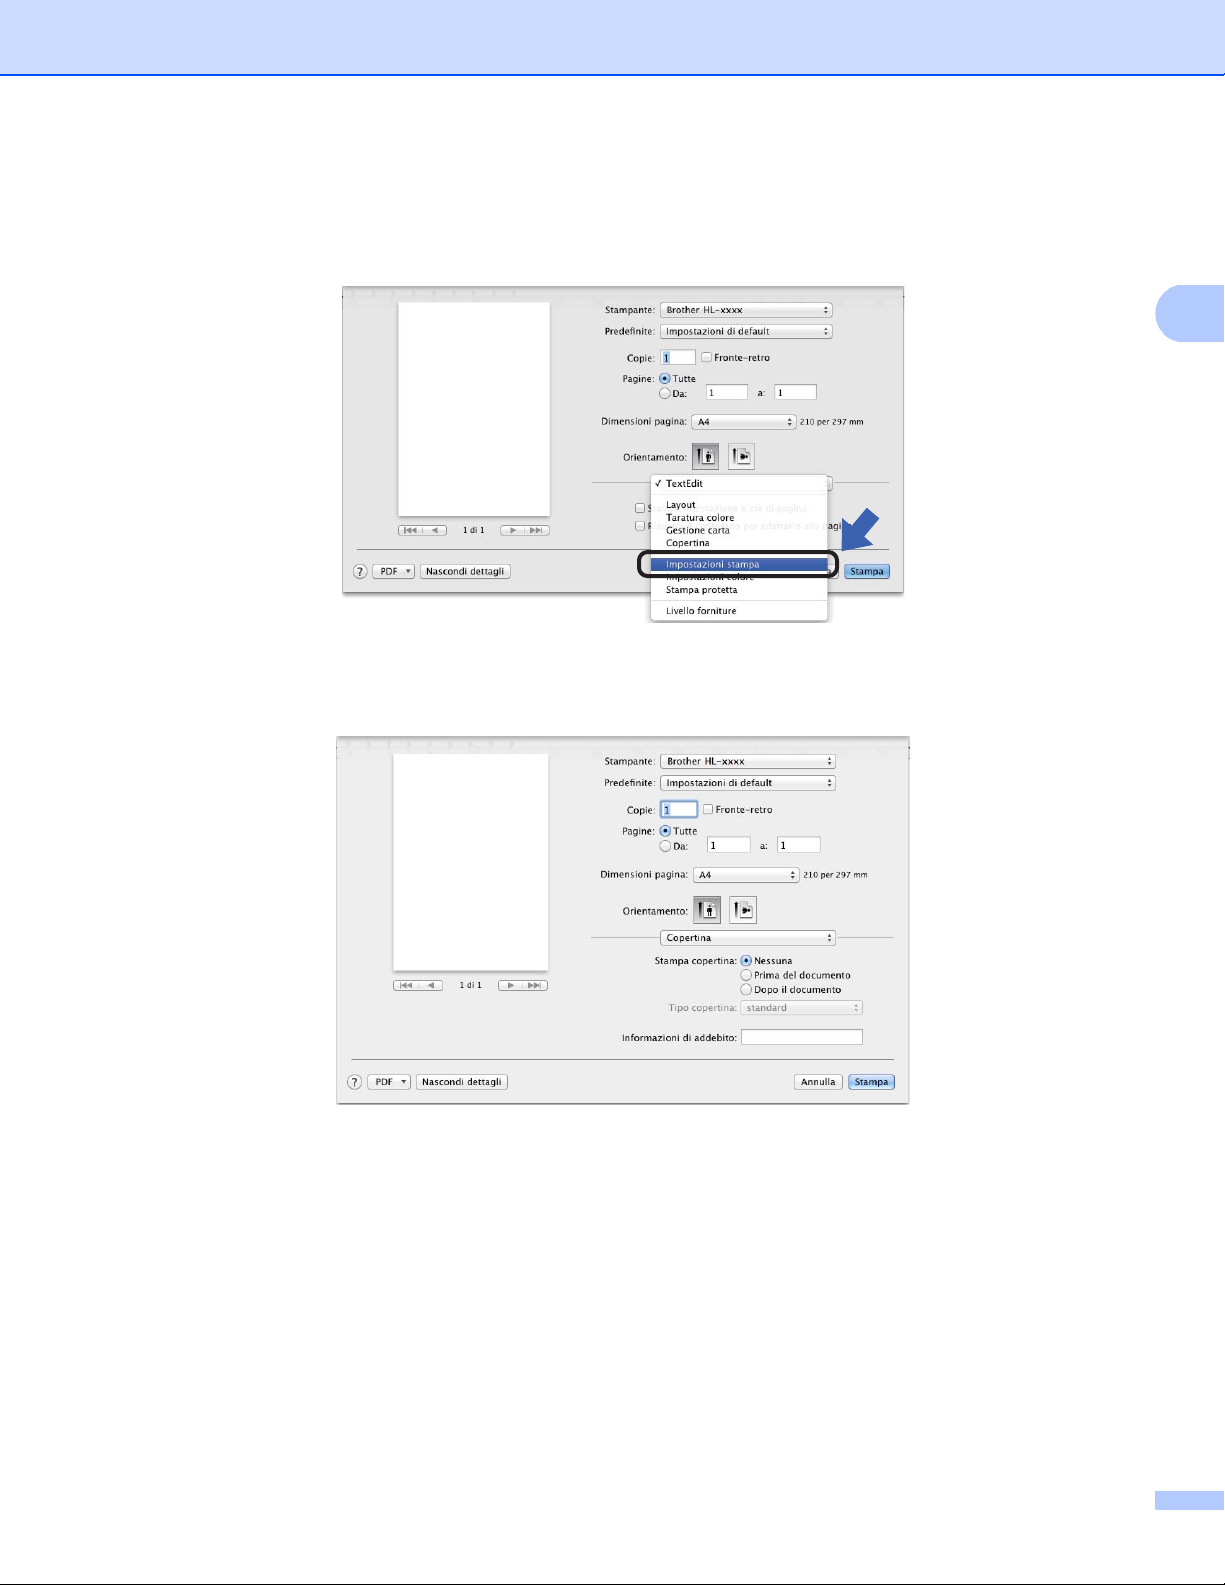
Task: Select portrait orientation in top dialog
Action: pos(705,456)
